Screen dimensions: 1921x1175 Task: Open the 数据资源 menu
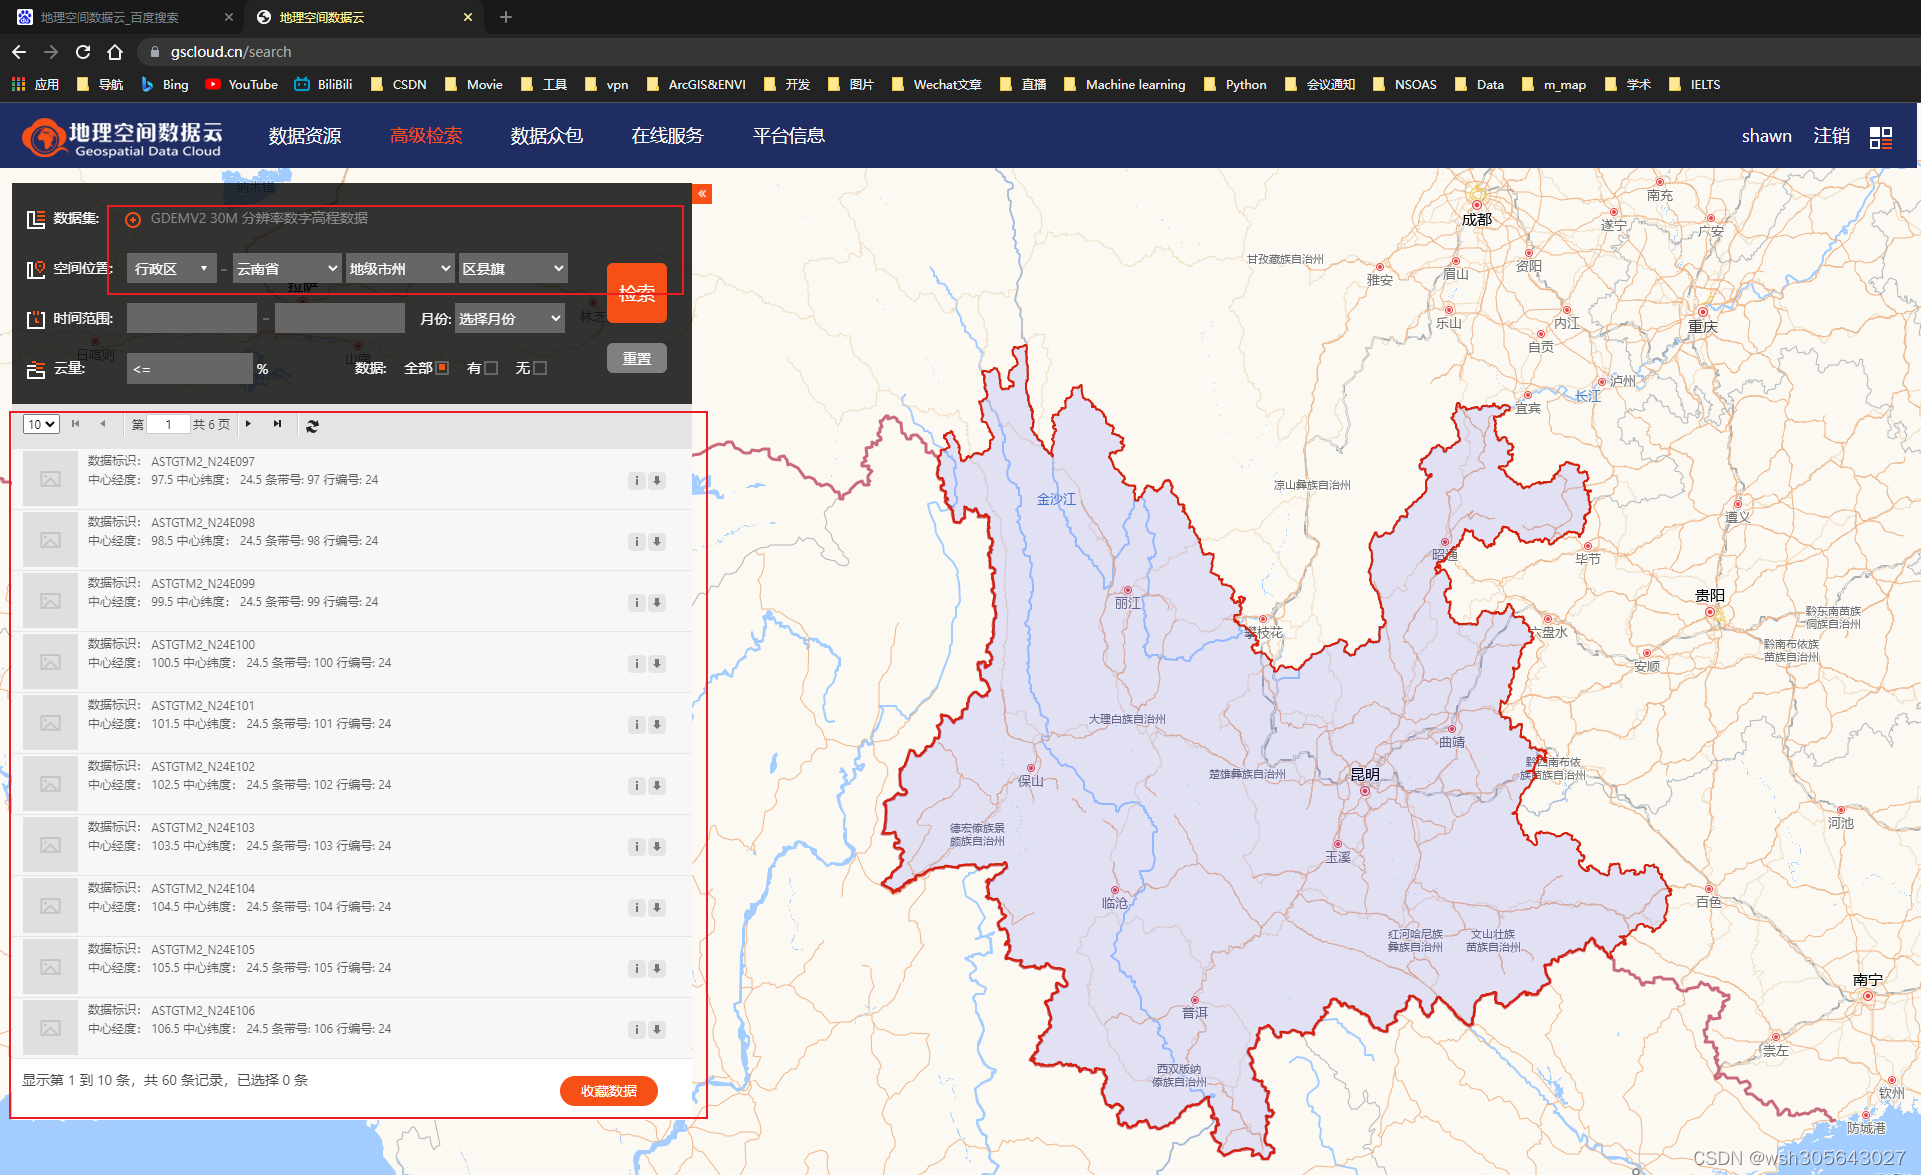(305, 136)
